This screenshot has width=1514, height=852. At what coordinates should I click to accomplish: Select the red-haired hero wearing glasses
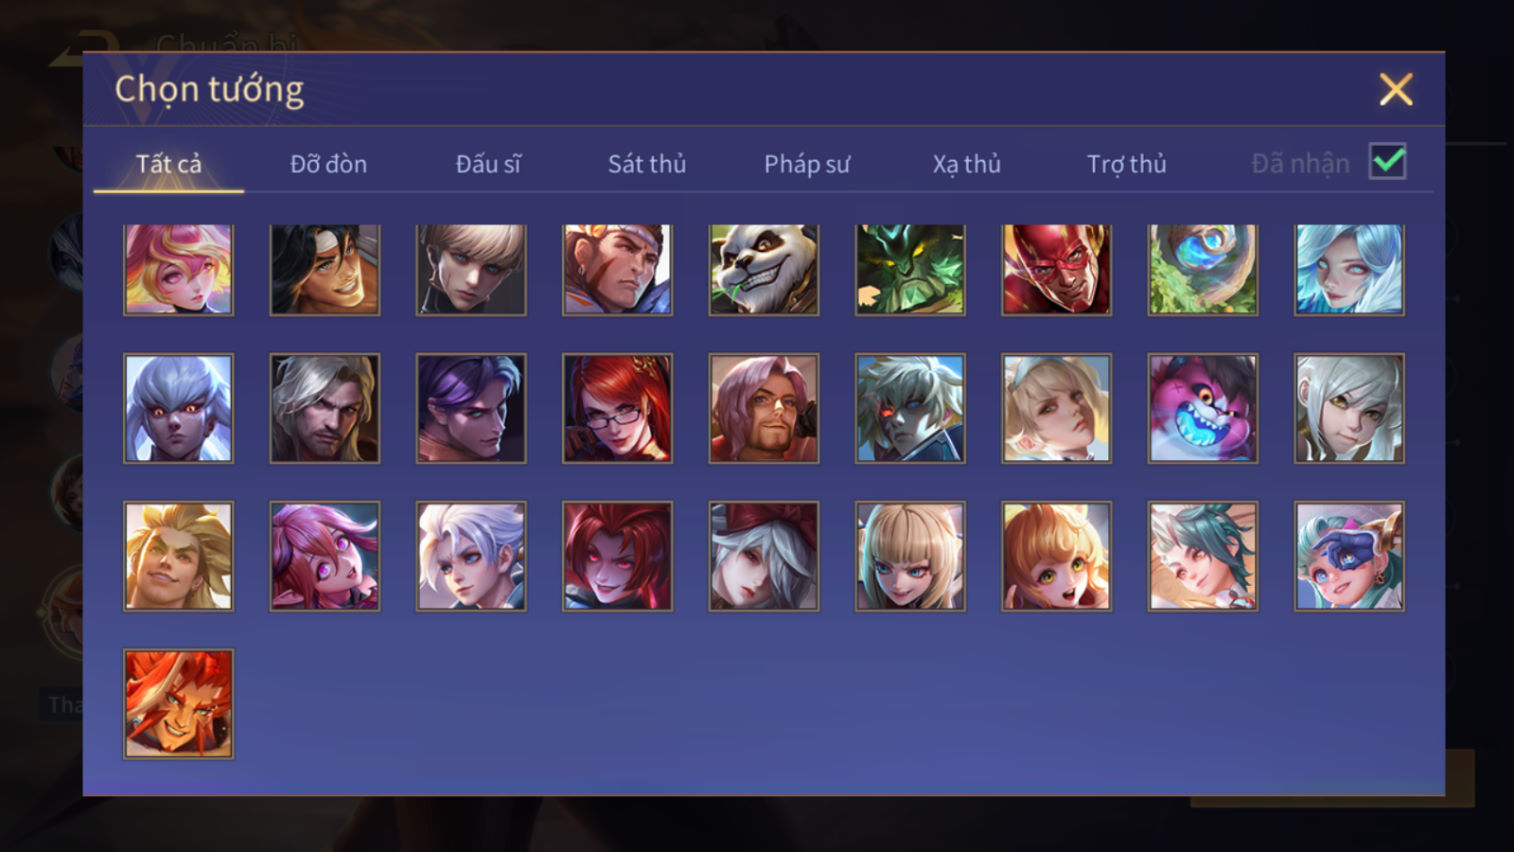(x=617, y=408)
